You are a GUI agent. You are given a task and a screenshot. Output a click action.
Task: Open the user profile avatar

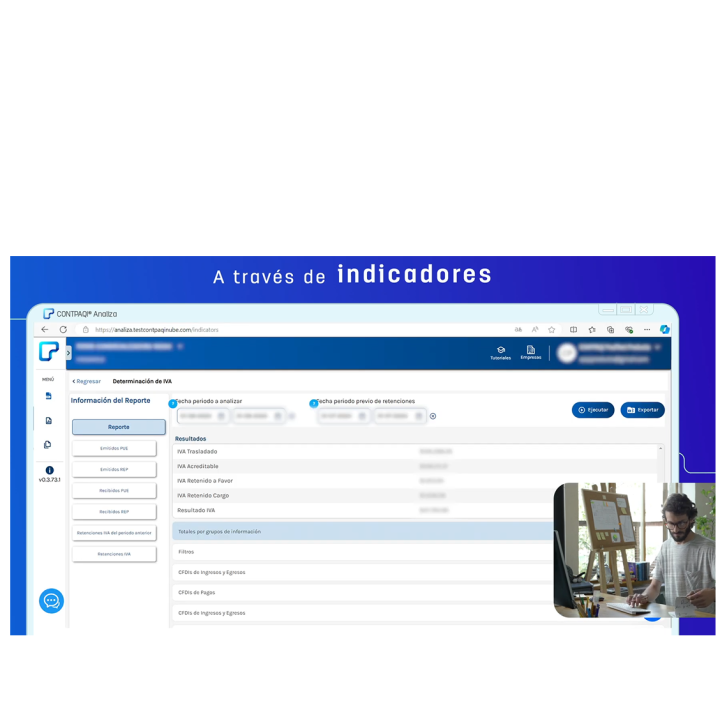click(567, 353)
